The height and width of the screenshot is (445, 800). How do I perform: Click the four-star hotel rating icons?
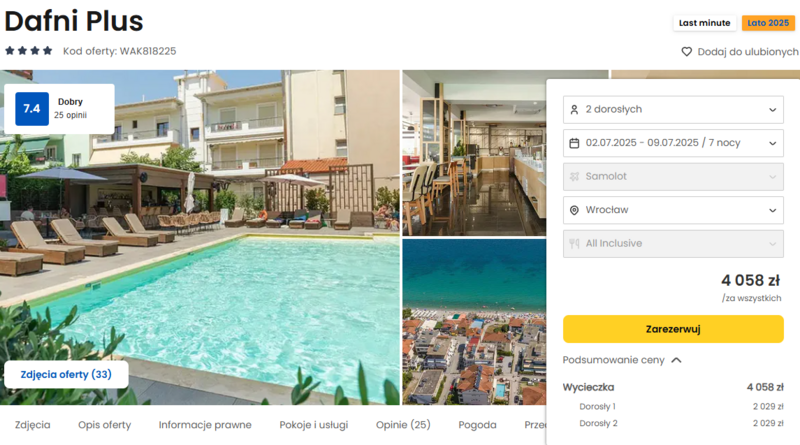29,51
